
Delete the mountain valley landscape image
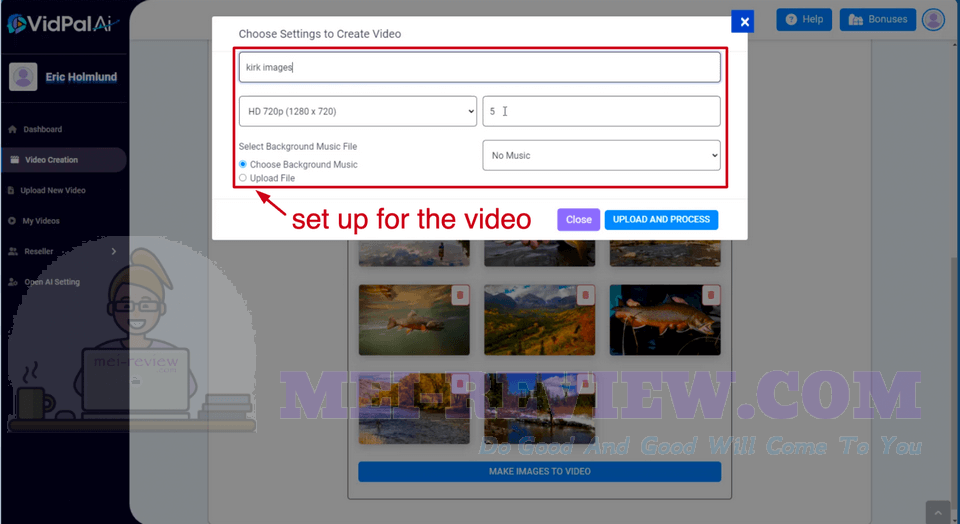[585, 295]
